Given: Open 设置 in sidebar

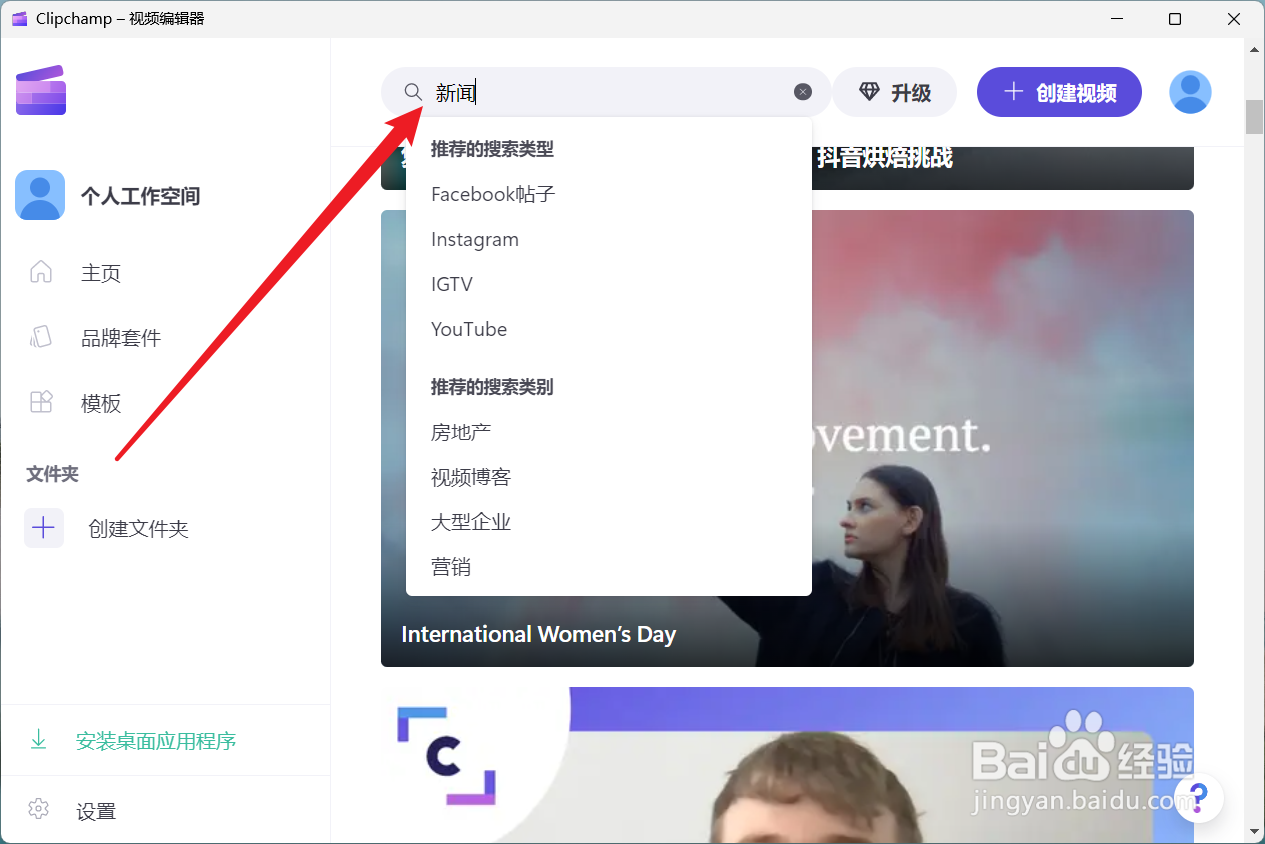Looking at the screenshot, I should (96, 812).
